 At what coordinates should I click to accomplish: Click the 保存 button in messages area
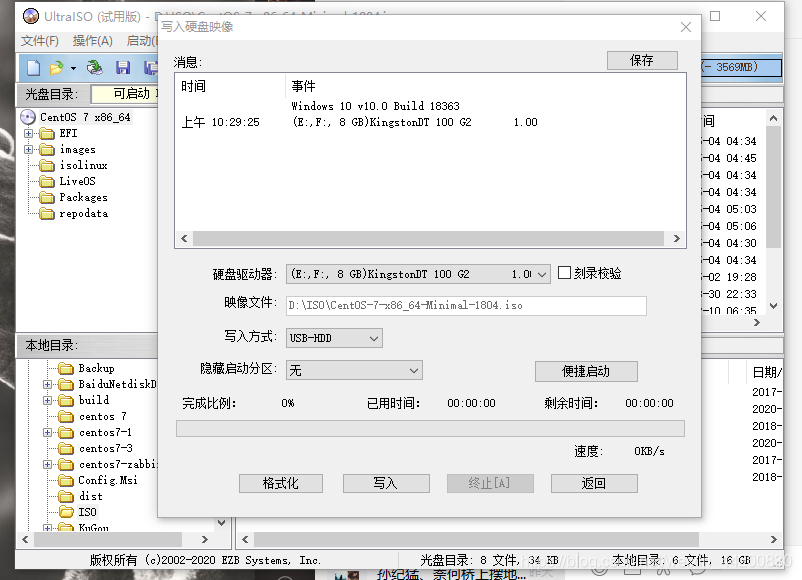(642, 60)
